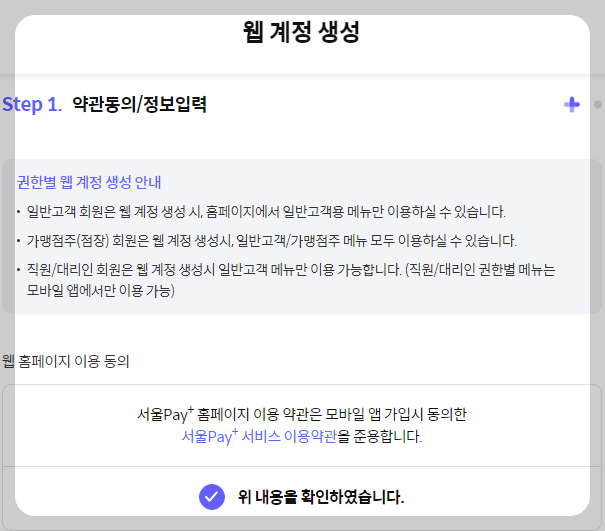The width and height of the screenshot is (605, 531).
Task: Expand Step 1 section with plus icon
Action: pos(571,105)
